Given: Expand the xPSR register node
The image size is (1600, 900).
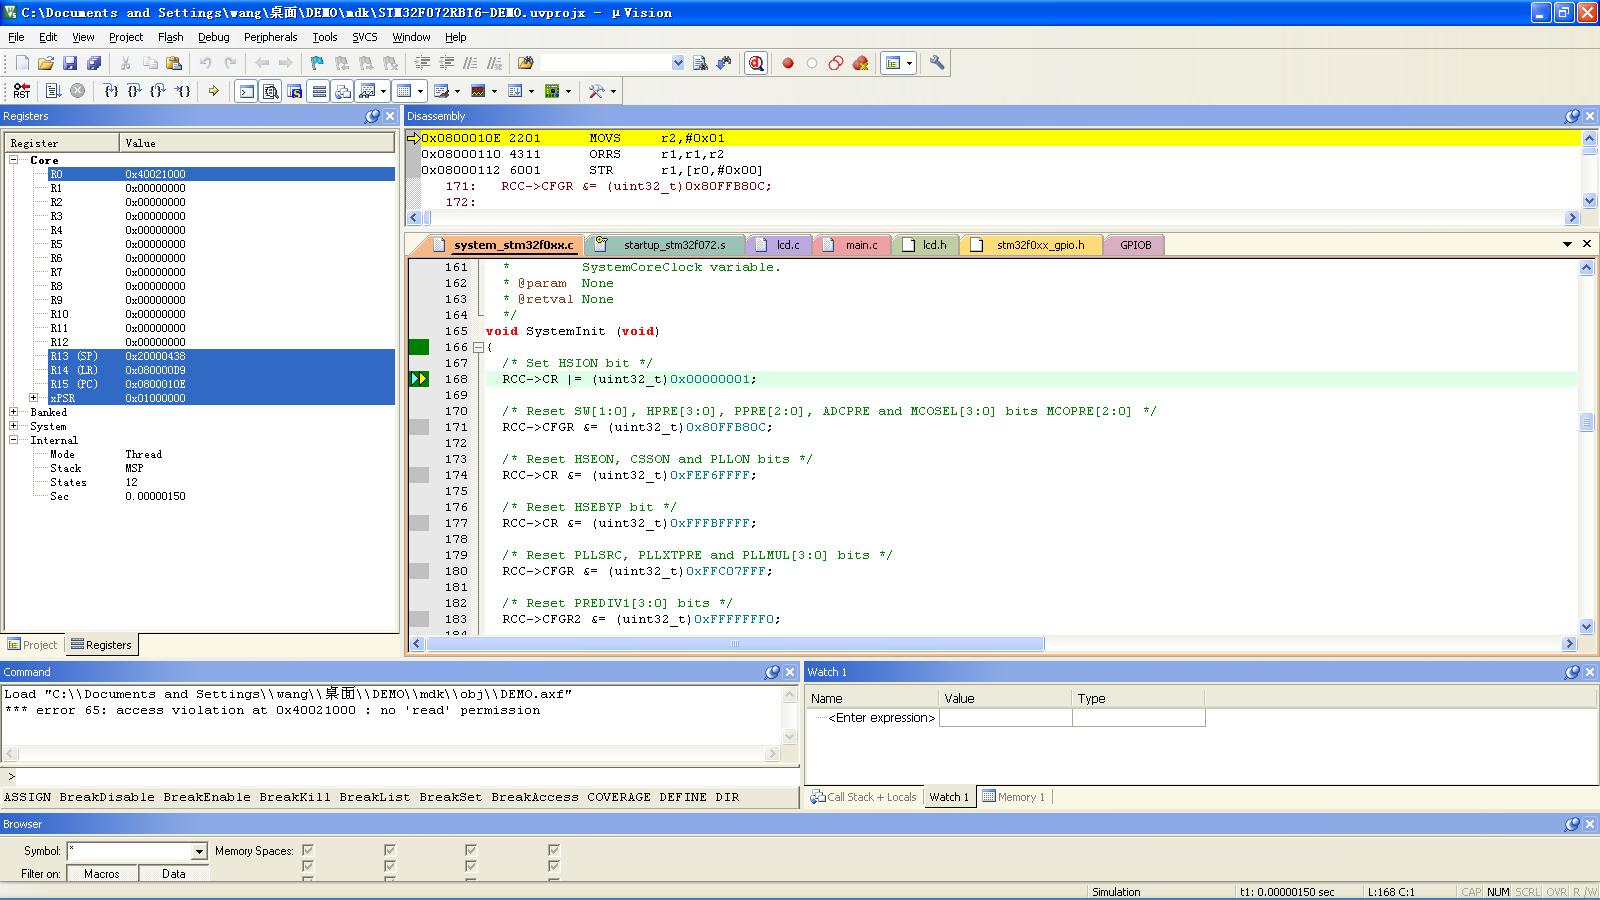Looking at the screenshot, I should click(34, 398).
